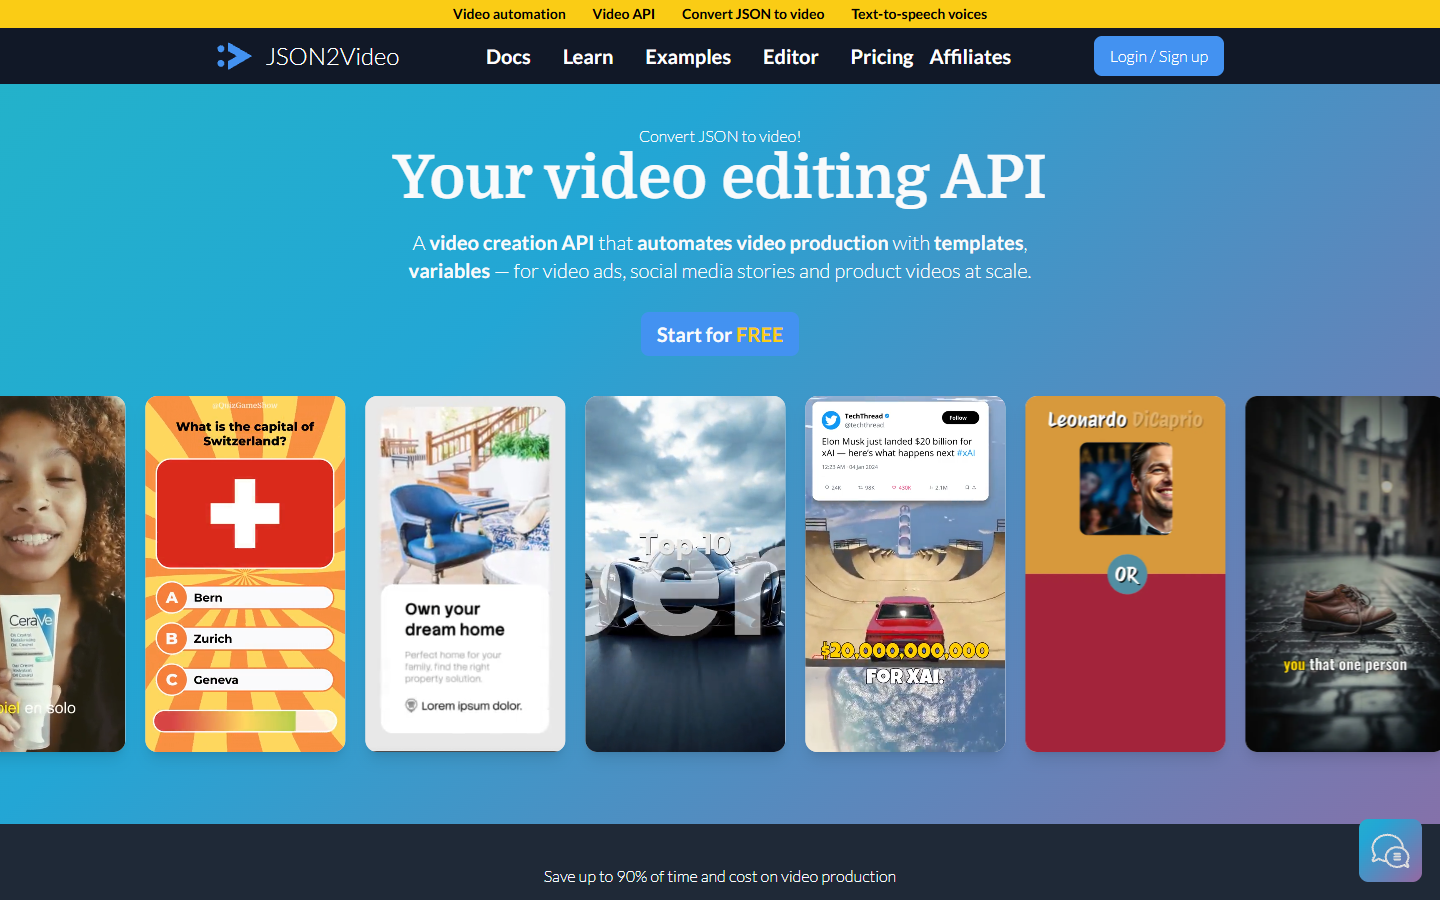Open the Text-to-speech voices link
1440x900 pixels.
tap(919, 14)
